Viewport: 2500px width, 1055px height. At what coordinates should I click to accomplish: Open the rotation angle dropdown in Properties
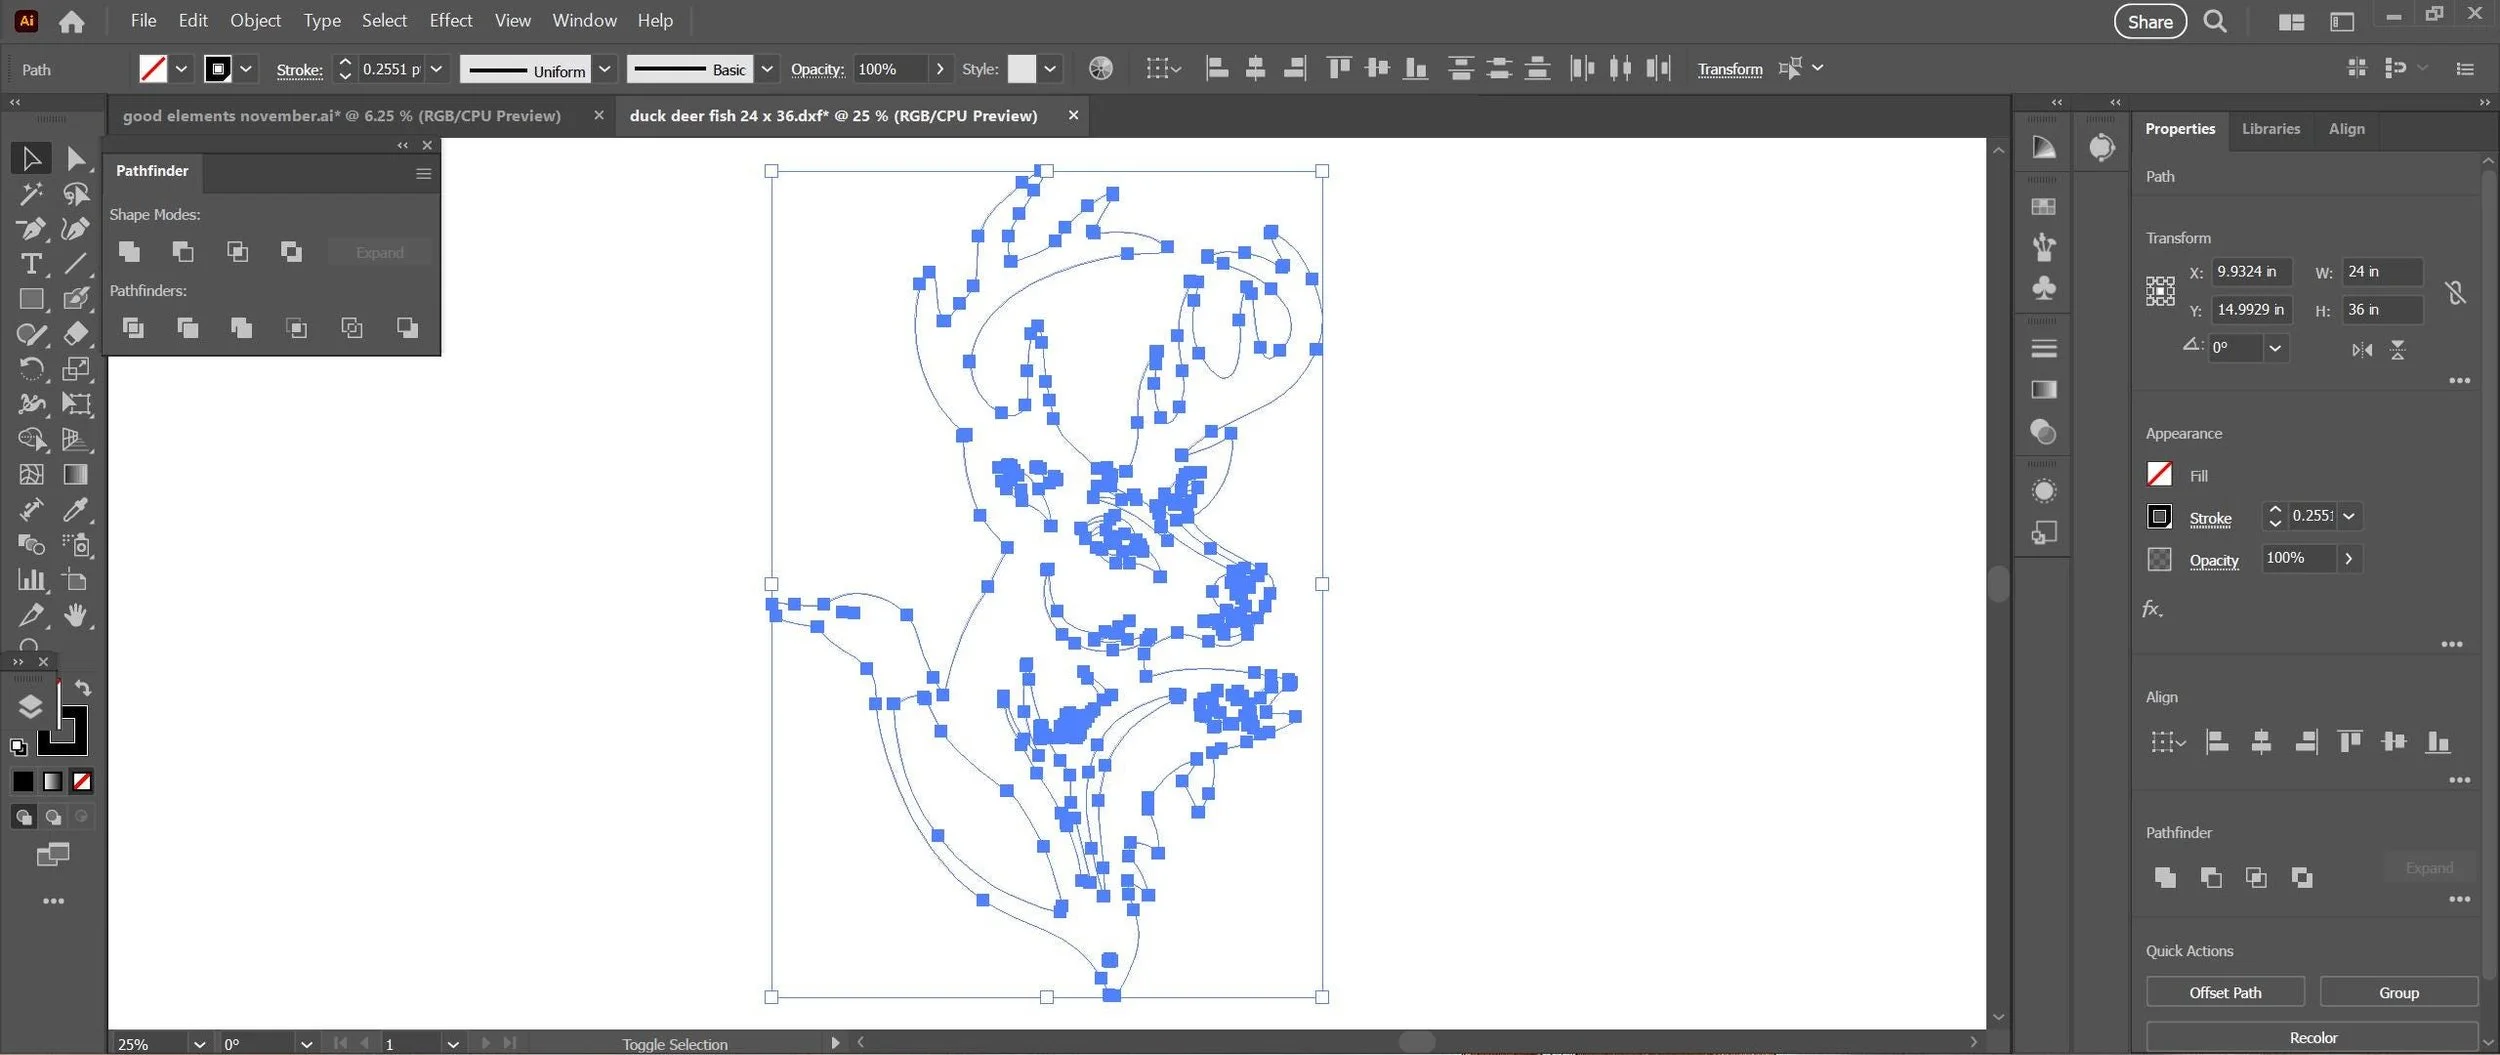pyautogui.click(x=2275, y=348)
